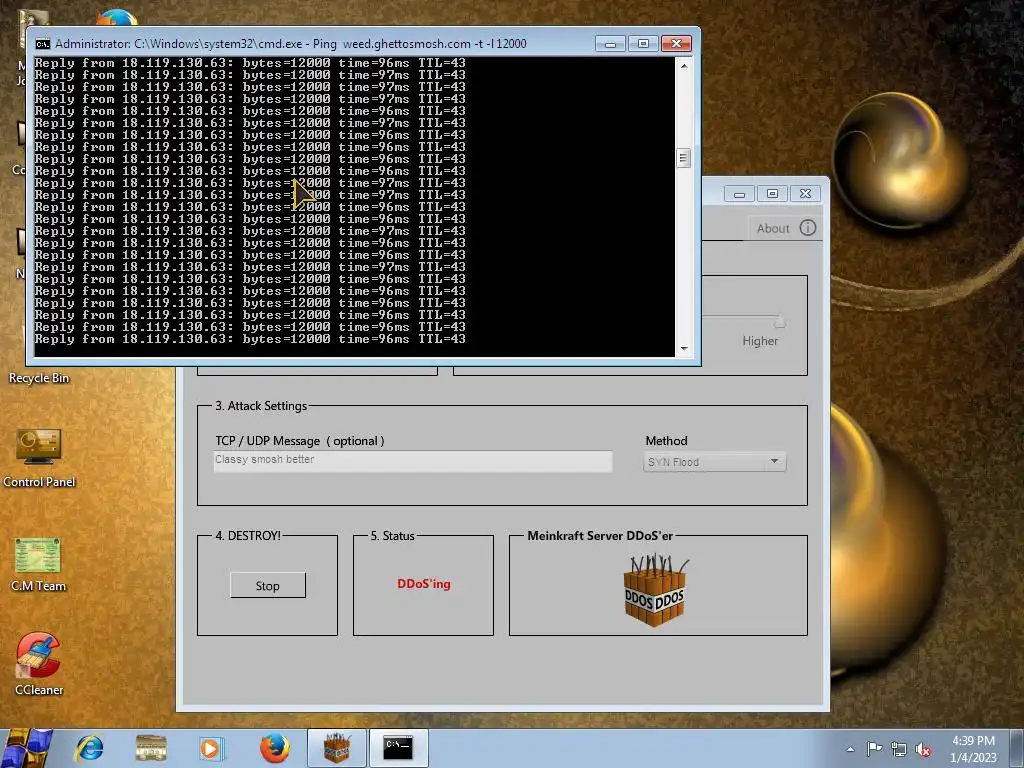
Task: Open the Windows Explorer taskbar icon
Action: (x=151, y=748)
